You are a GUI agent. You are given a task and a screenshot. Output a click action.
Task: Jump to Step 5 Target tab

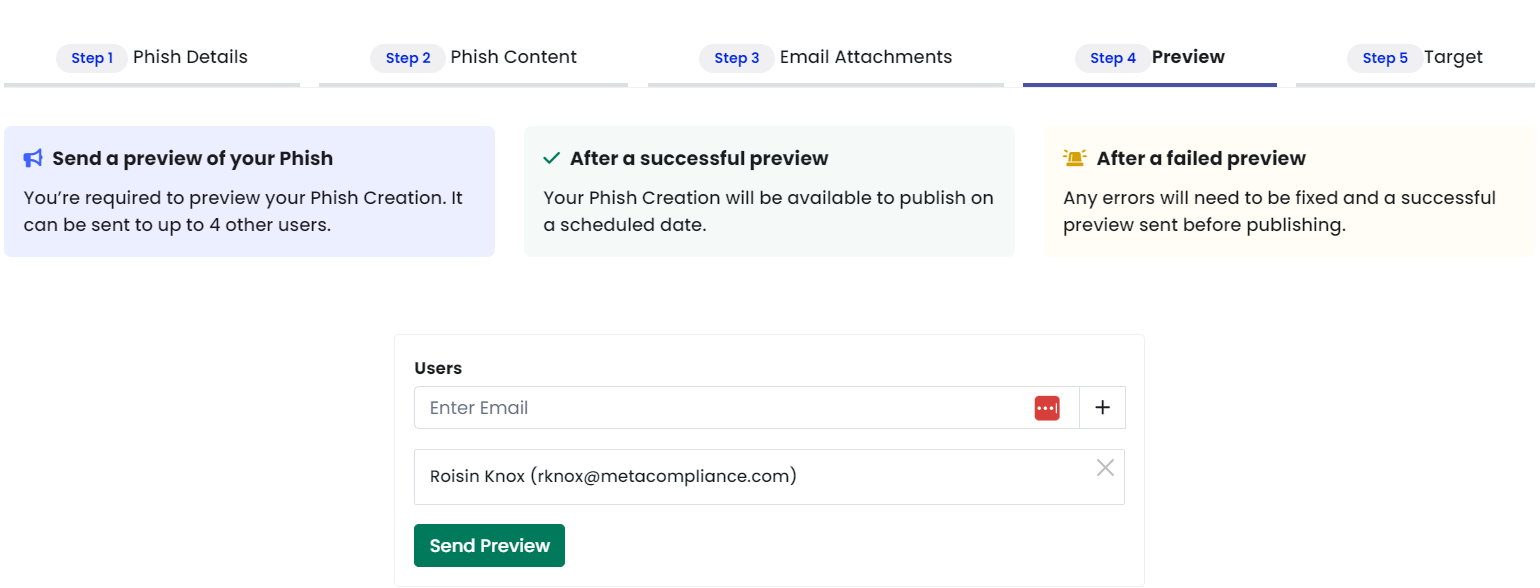(x=1415, y=58)
